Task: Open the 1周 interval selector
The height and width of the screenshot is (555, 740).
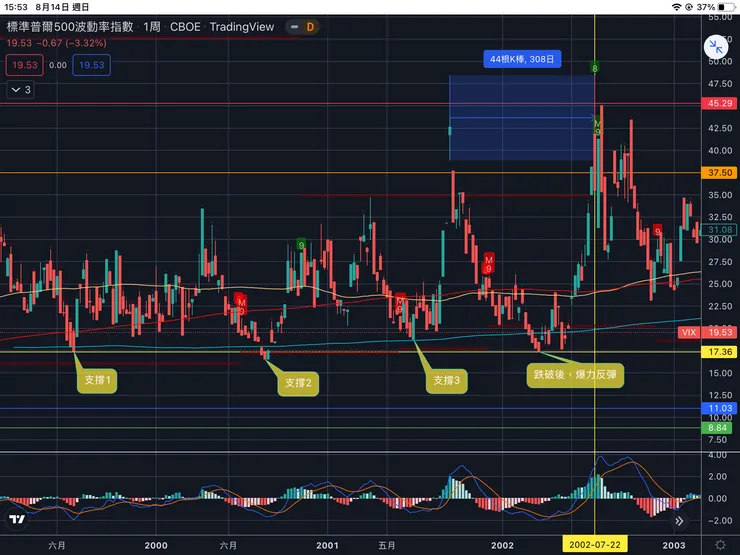Action: click(x=152, y=27)
